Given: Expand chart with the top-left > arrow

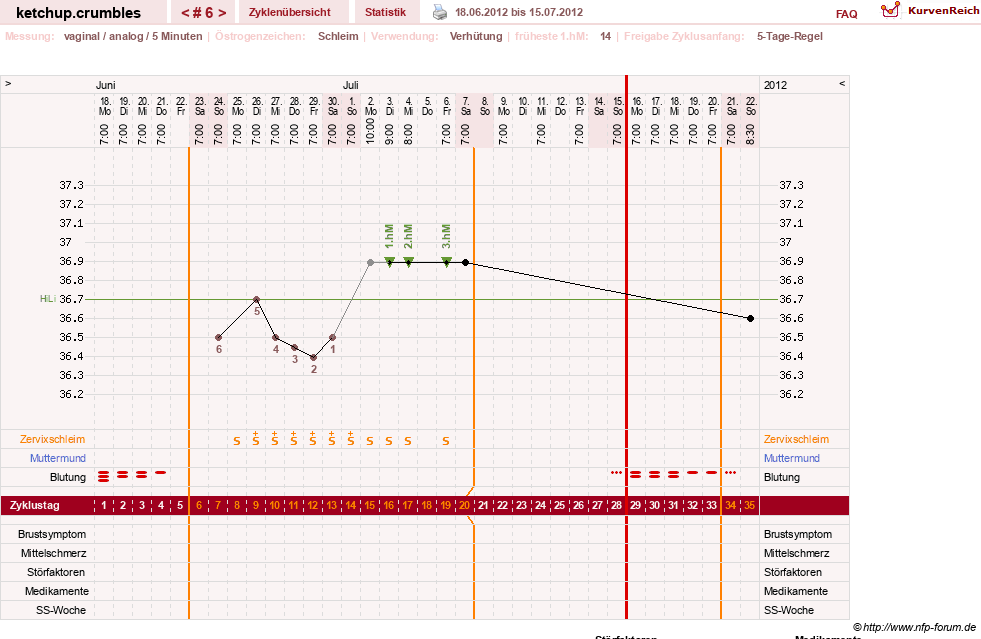Looking at the screenshot, I should click(8, 83).
